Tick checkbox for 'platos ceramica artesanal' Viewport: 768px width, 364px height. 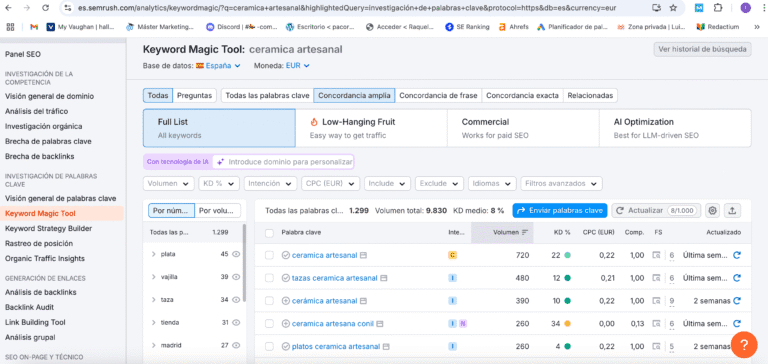click(x=269, y=346)
